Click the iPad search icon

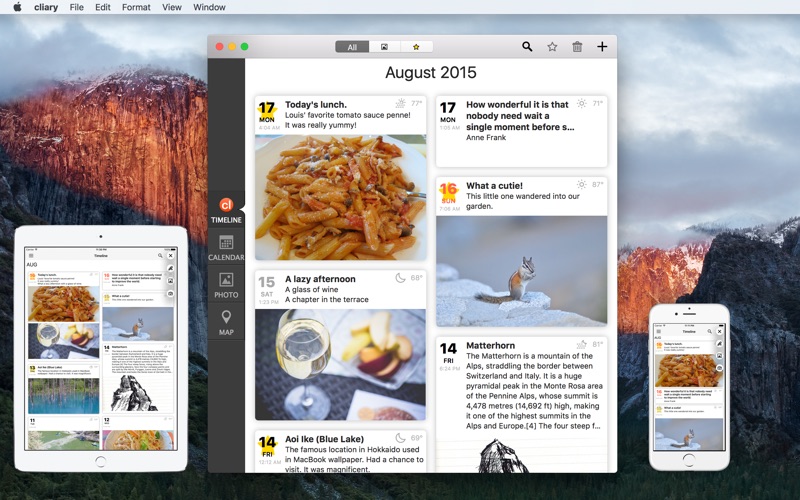160,256
